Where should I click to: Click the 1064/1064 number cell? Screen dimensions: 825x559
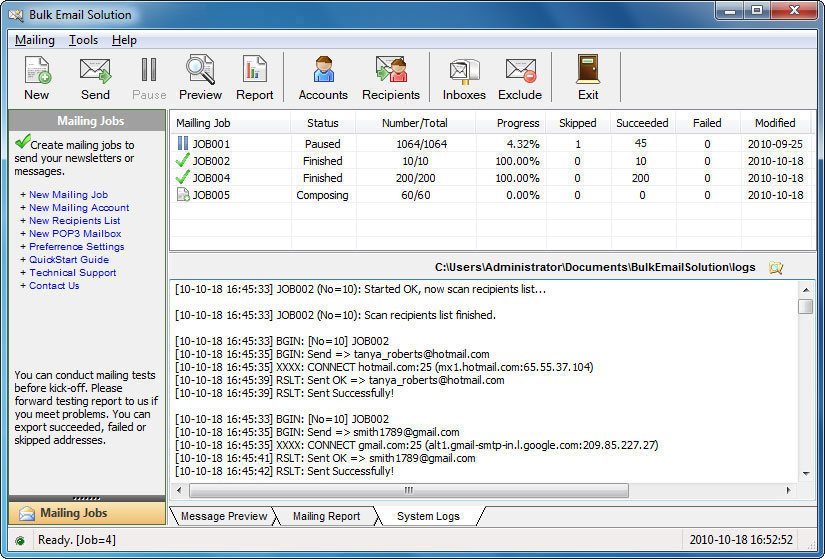[421, 144]
